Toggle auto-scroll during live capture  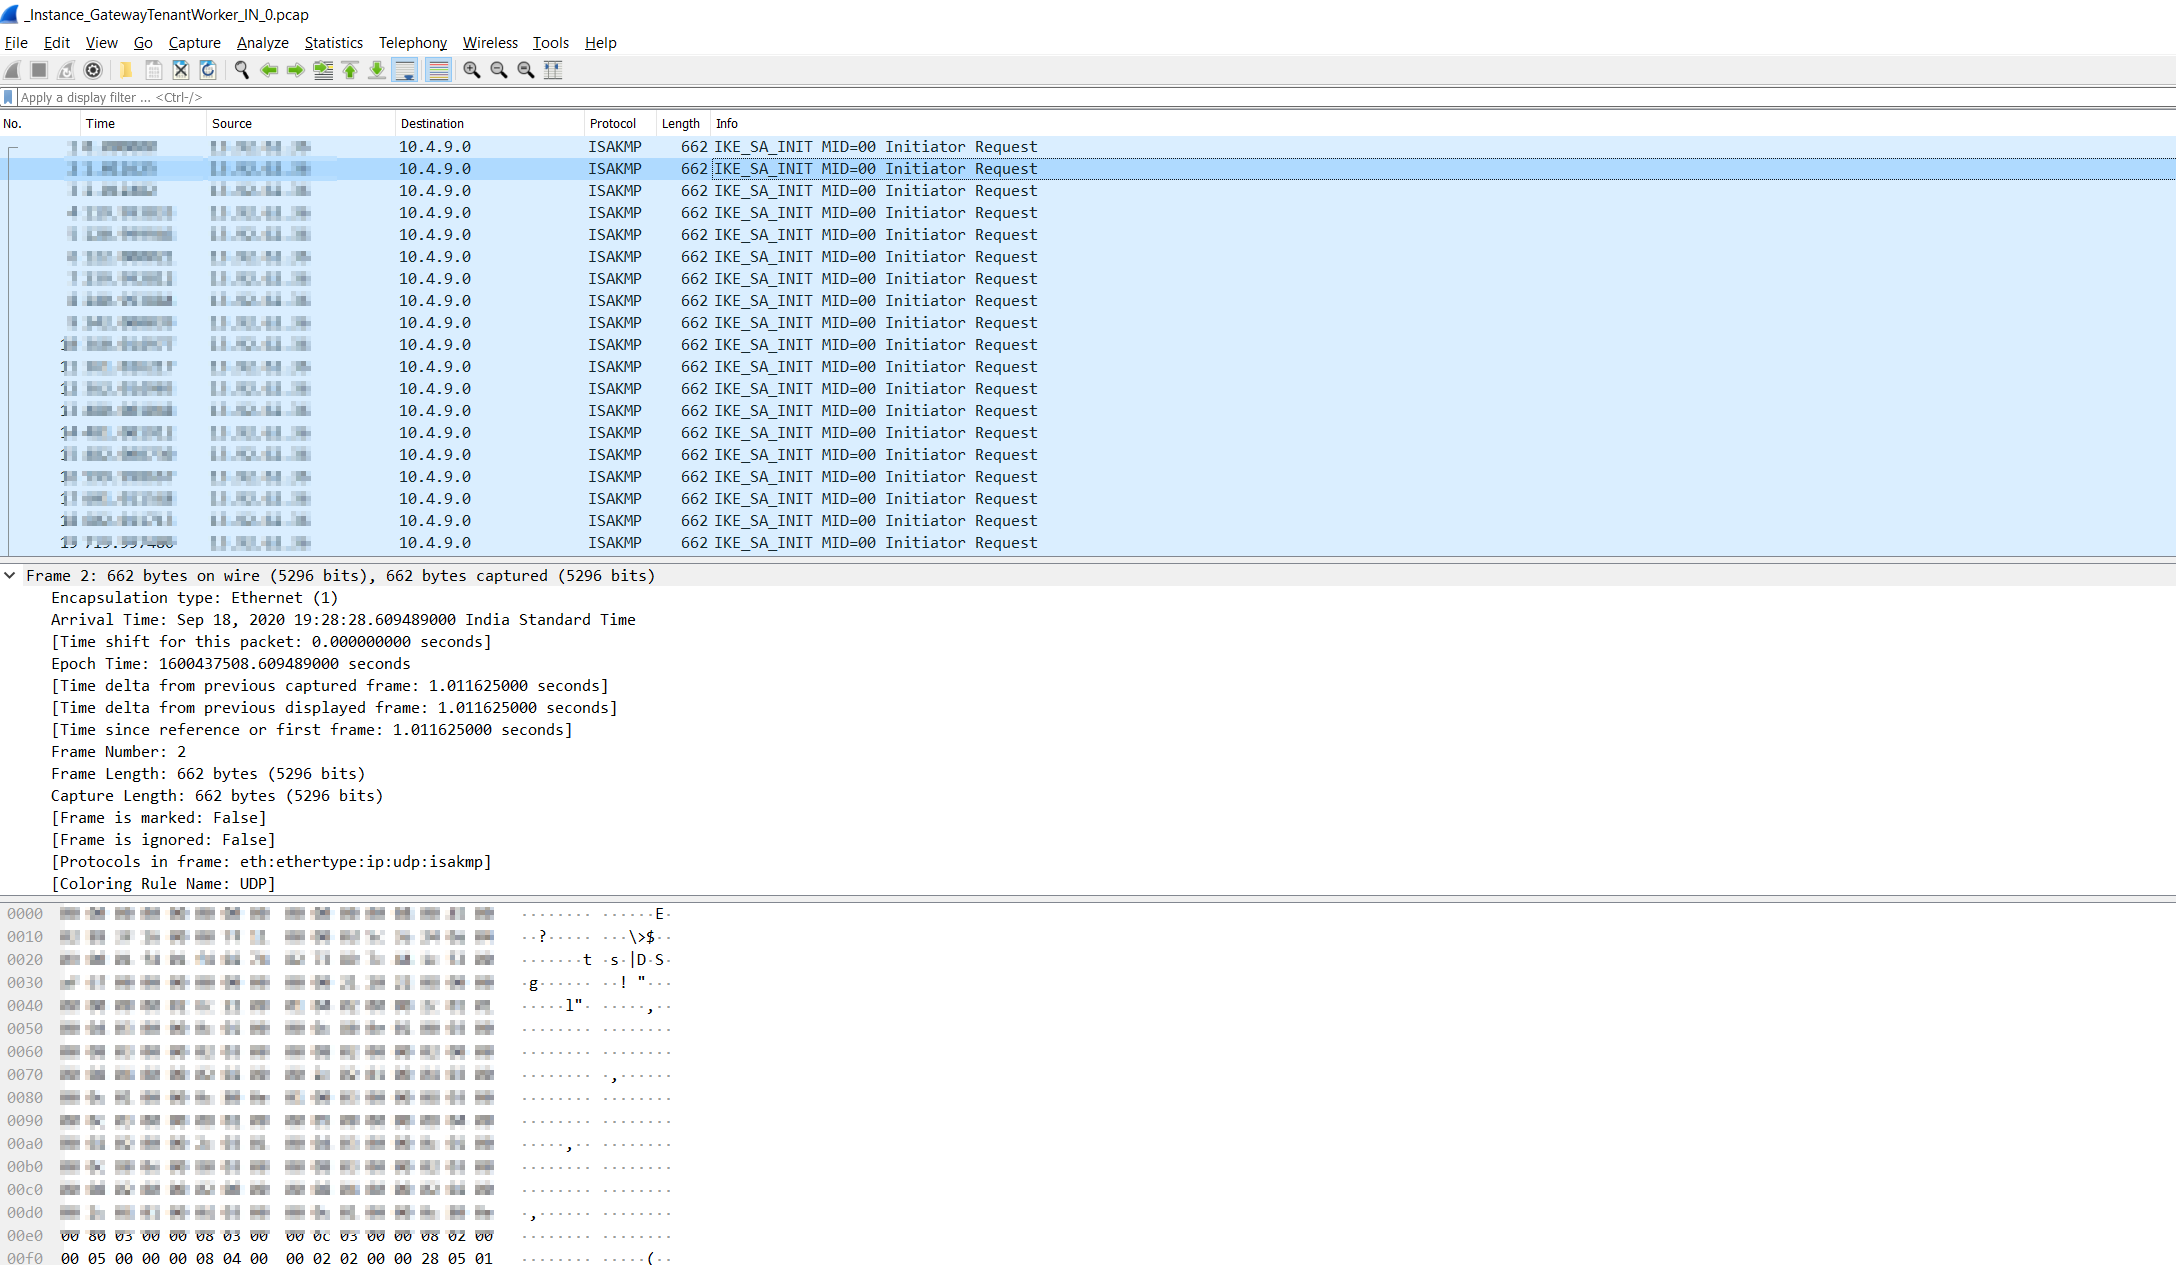pos(405,70)
